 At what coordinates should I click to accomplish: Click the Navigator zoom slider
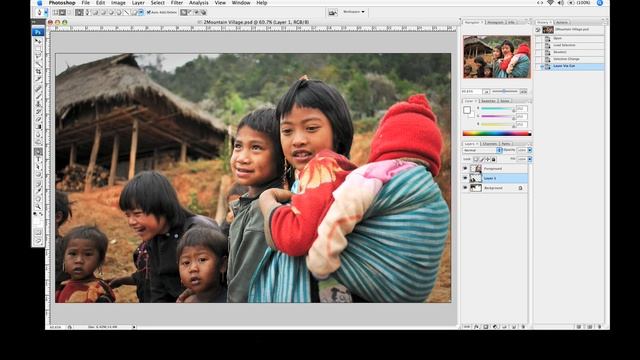tap(504, 91)
